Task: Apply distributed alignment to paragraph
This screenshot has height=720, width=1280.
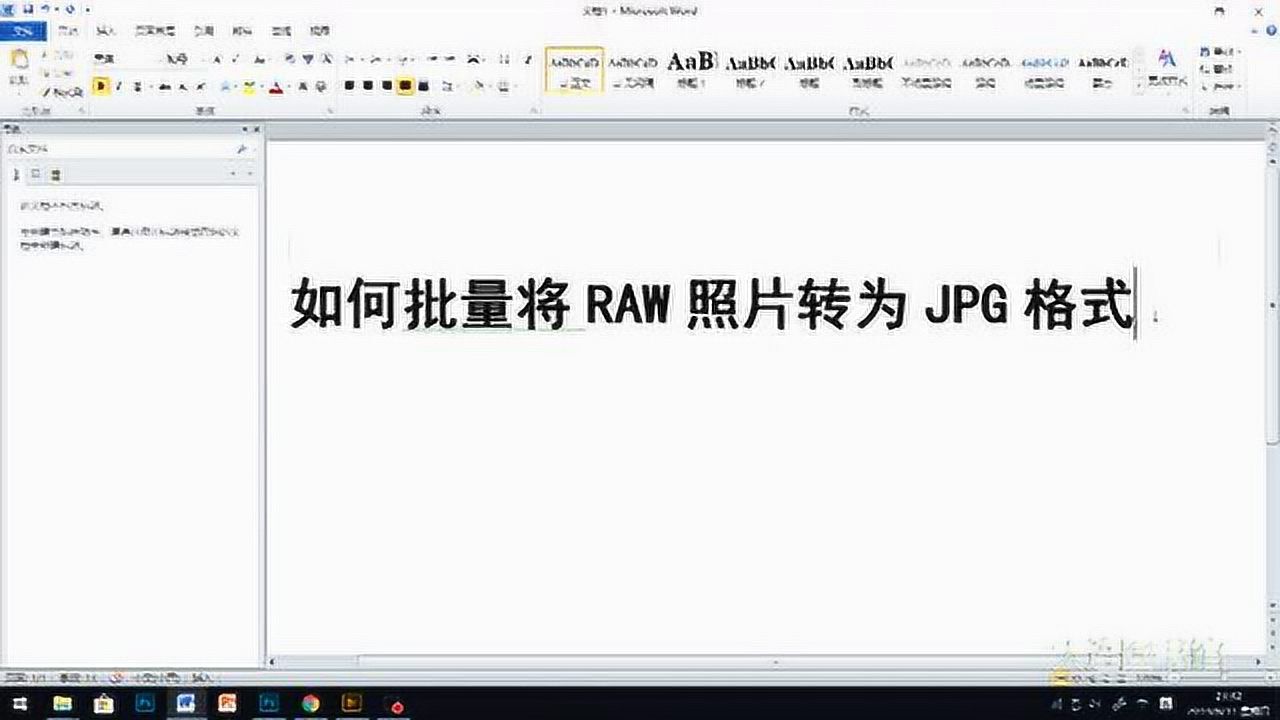Action: (423, 86)
